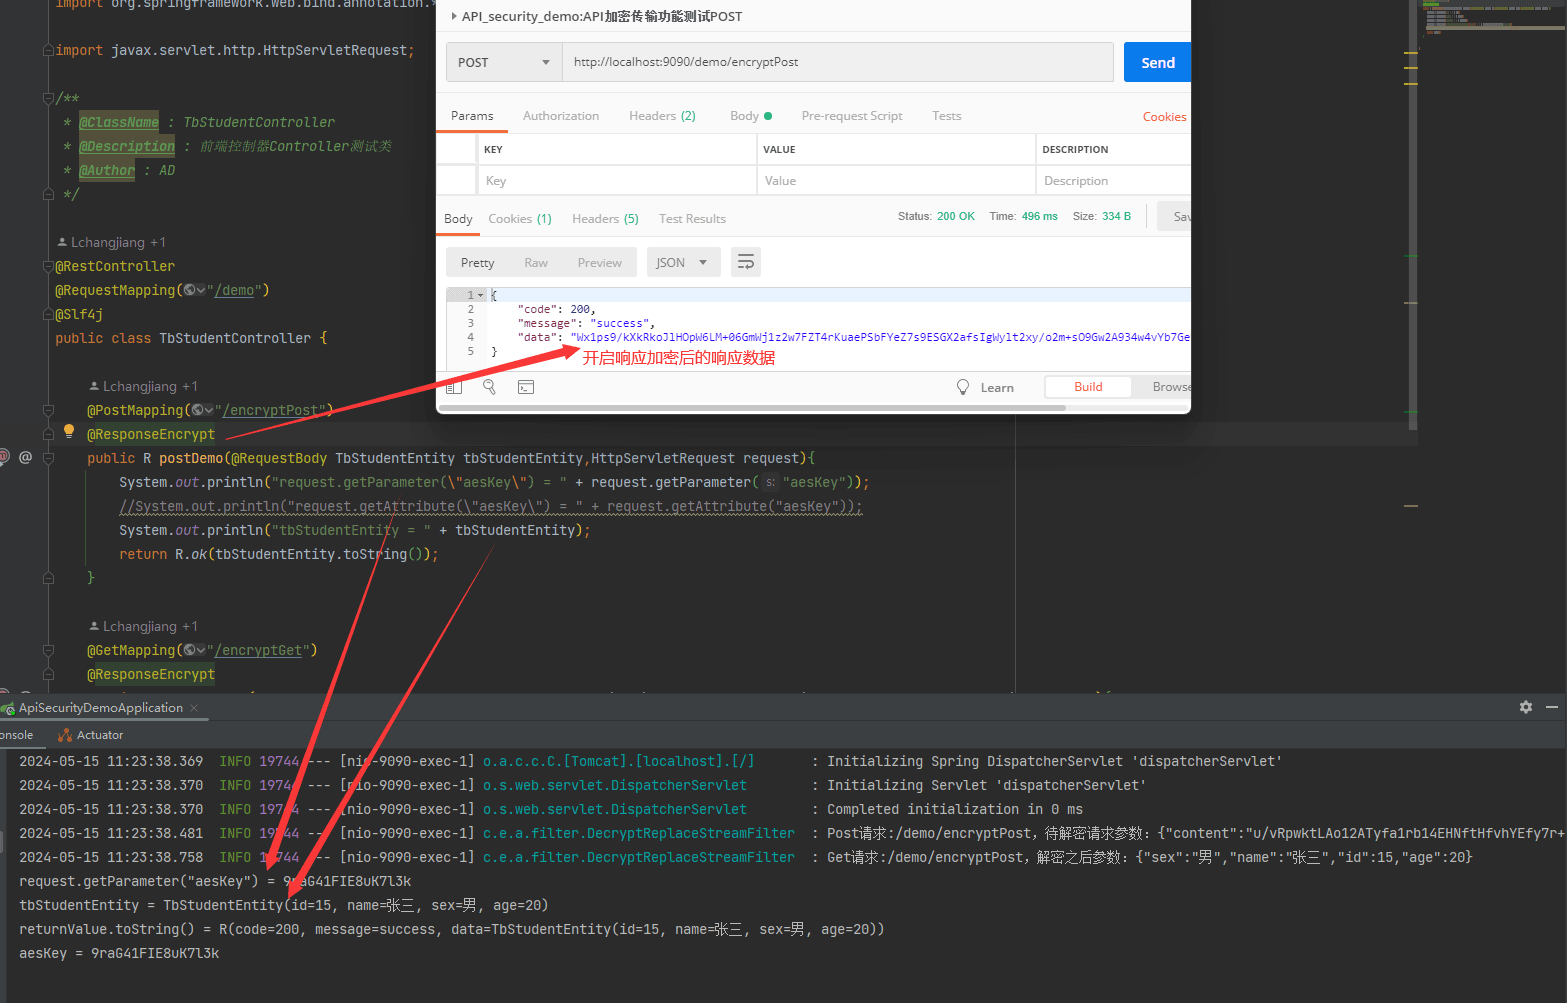This screenshot has height=1003, width=1567.
Task: Open the Actuator tab
Action: tap(91, 735)
